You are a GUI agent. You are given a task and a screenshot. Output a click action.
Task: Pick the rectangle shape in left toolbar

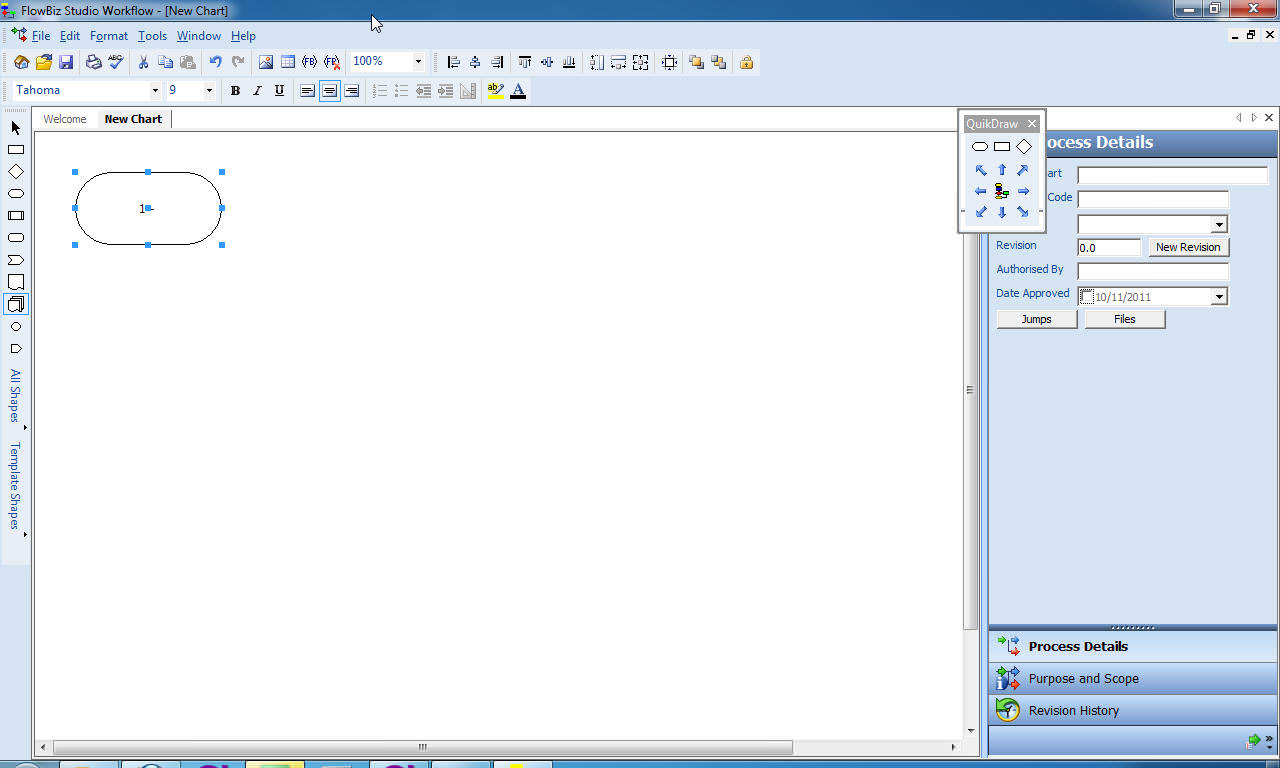click(x=15, y=150)
